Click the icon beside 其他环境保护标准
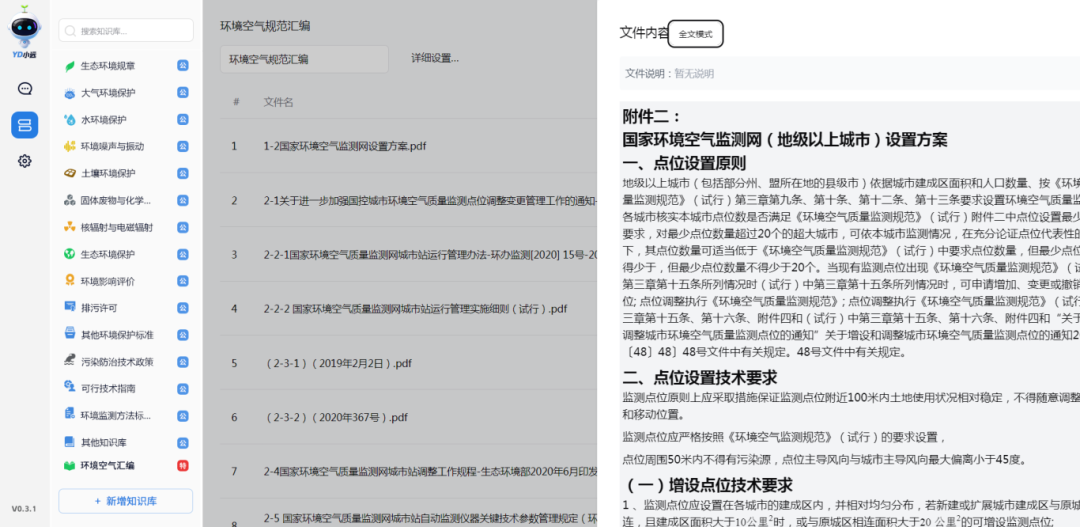This screenshot has width=1080, height=527. (70, 334)
